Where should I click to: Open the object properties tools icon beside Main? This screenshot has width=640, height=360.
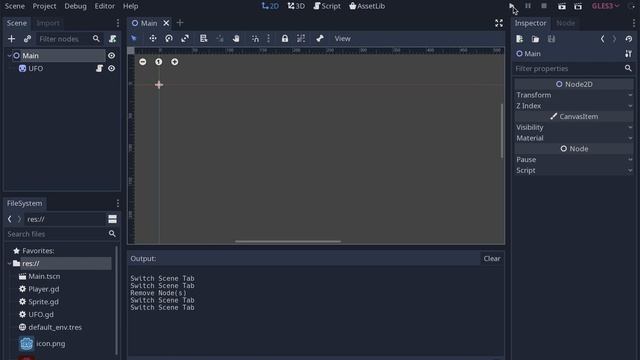tap(628, 54)
